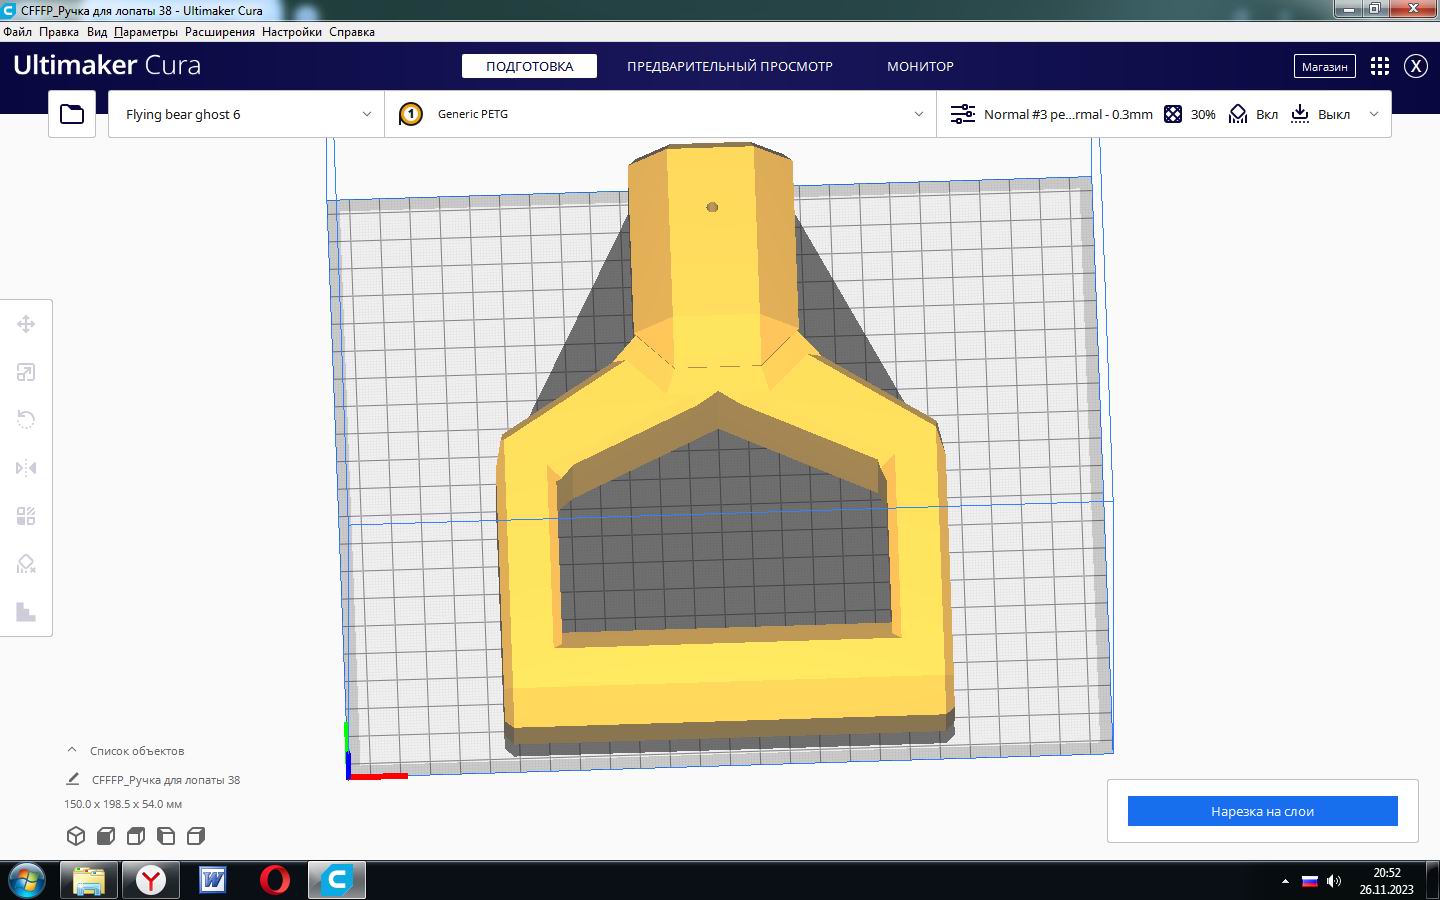
Task: Click Cura icon in taskbar
Action: 337,880
